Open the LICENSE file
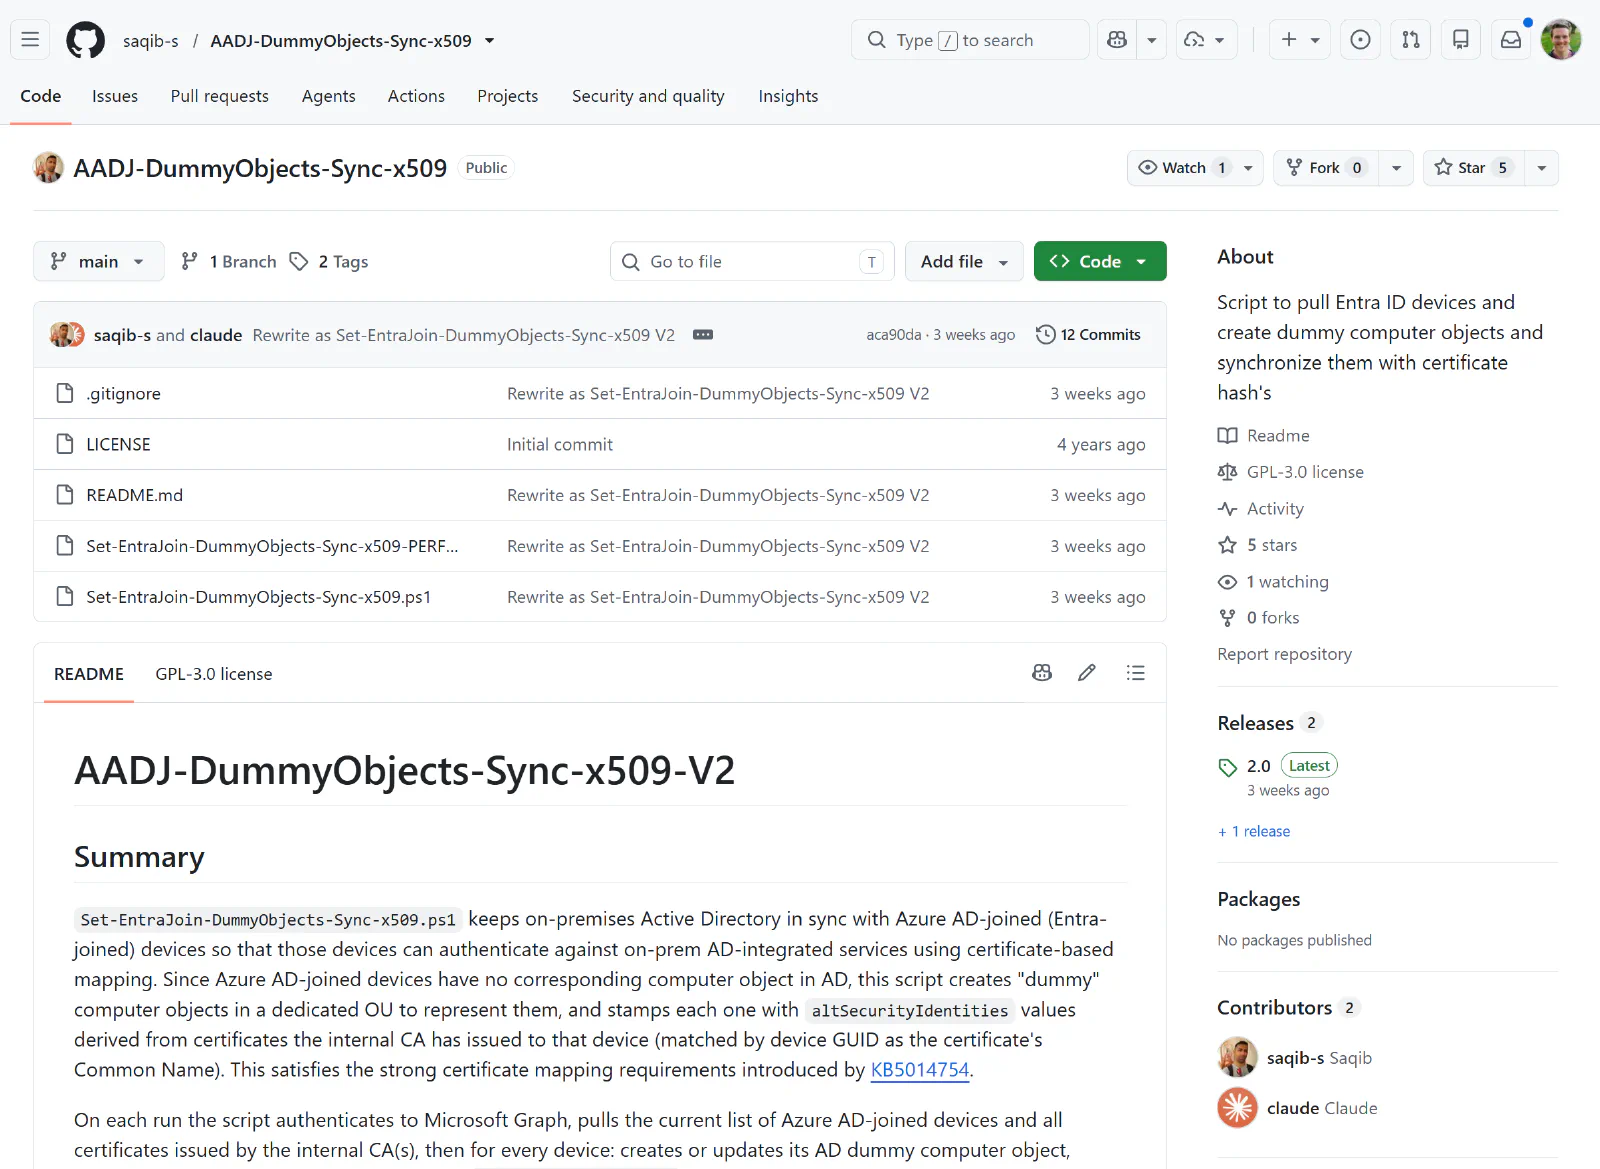The width and height of the screenshot is (1600, 1169). coord(118,444)
